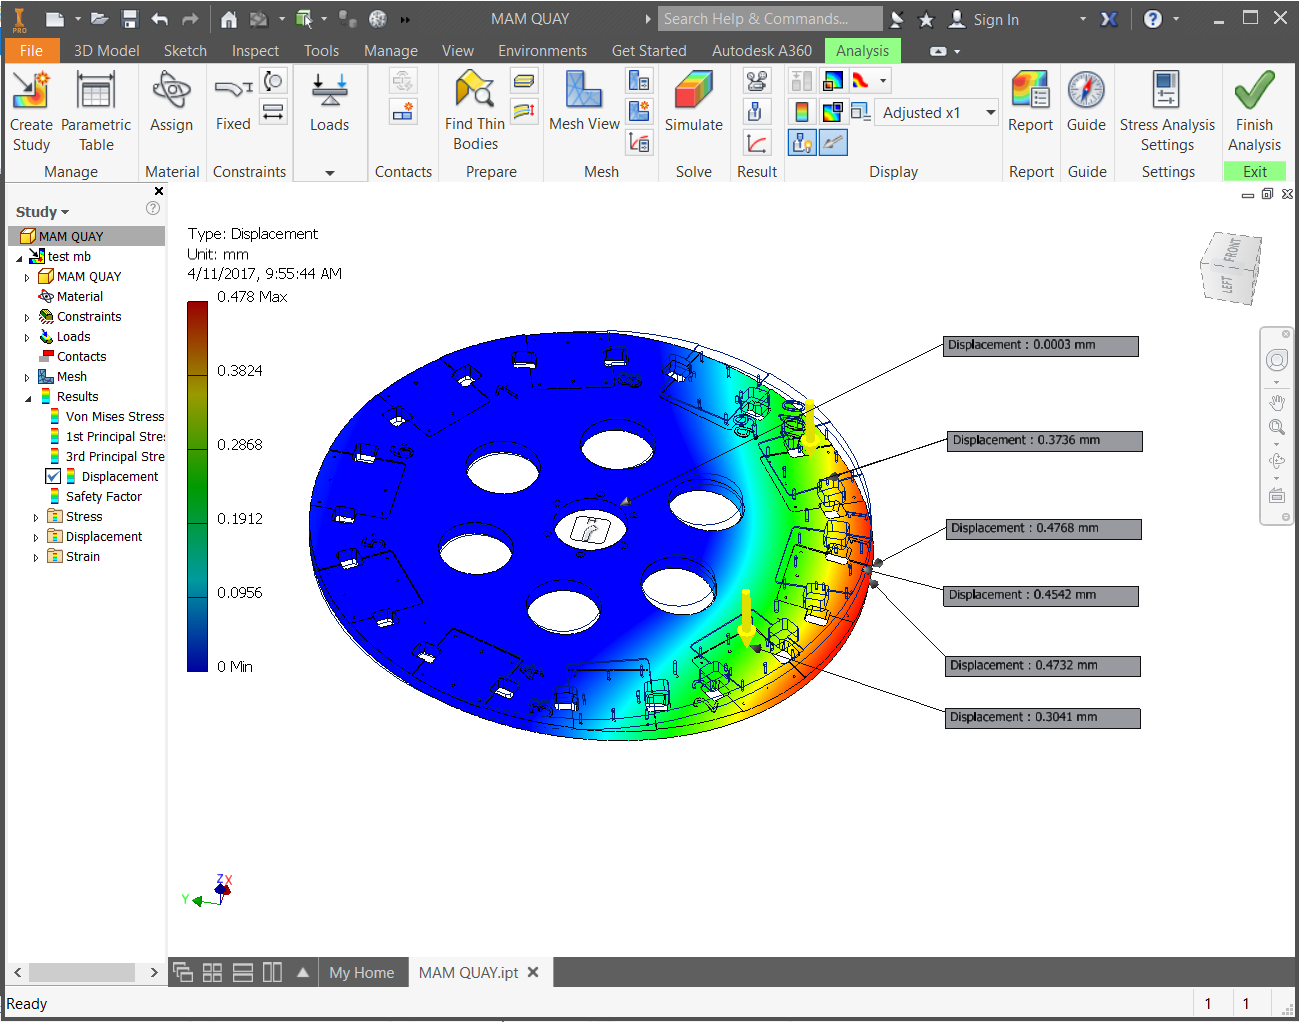Open the MAM QUAY.ipt document tab

click(468, 973)
